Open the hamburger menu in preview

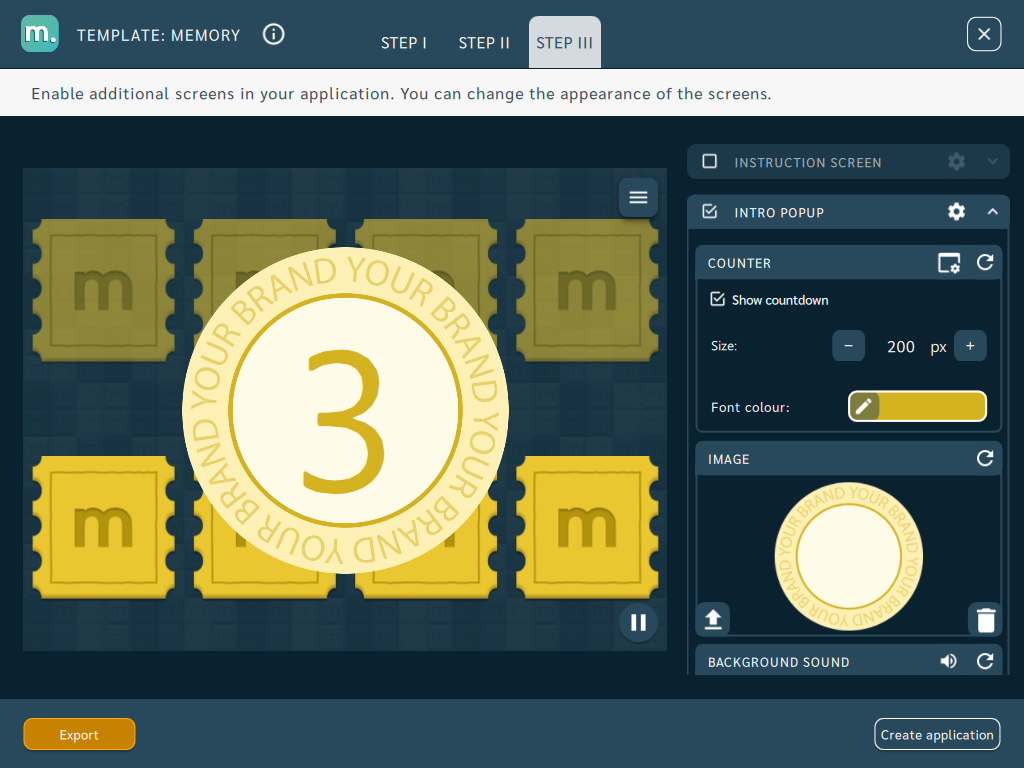coord(638,197)
